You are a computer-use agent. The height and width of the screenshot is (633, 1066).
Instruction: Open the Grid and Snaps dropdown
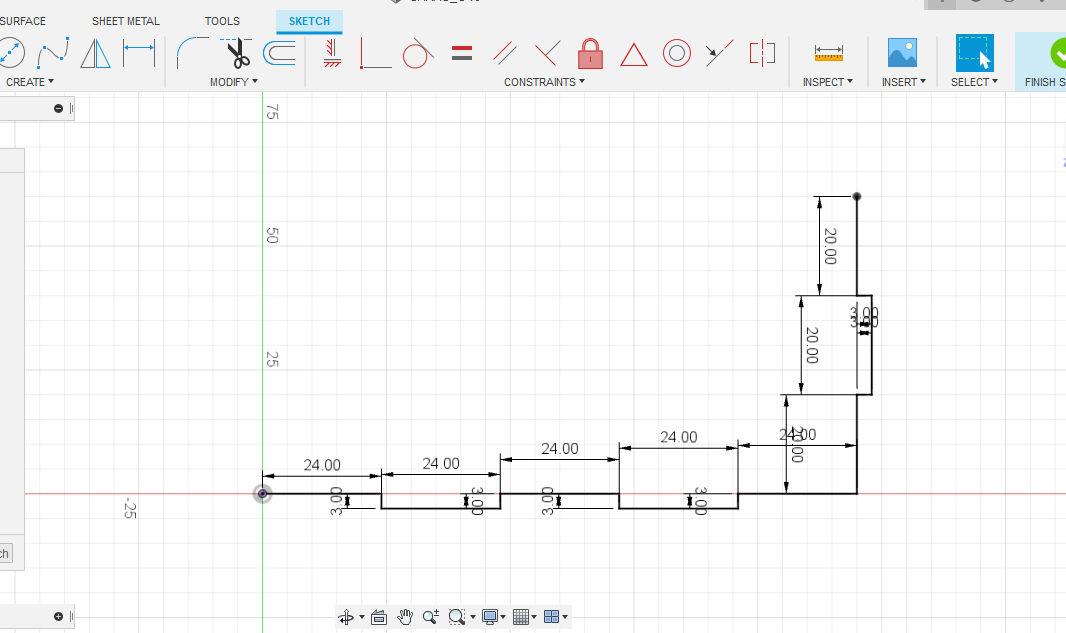click(524, 617)
